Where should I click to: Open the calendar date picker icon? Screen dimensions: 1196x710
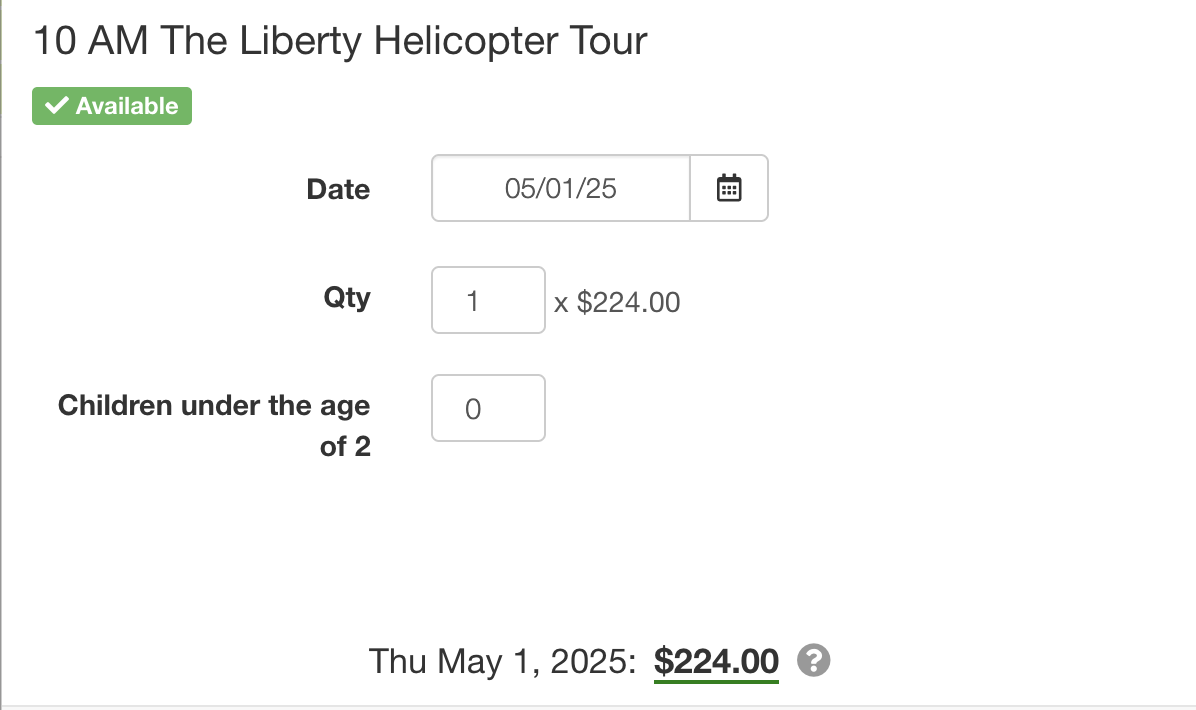pyautogui.click(x=729, y=188)
